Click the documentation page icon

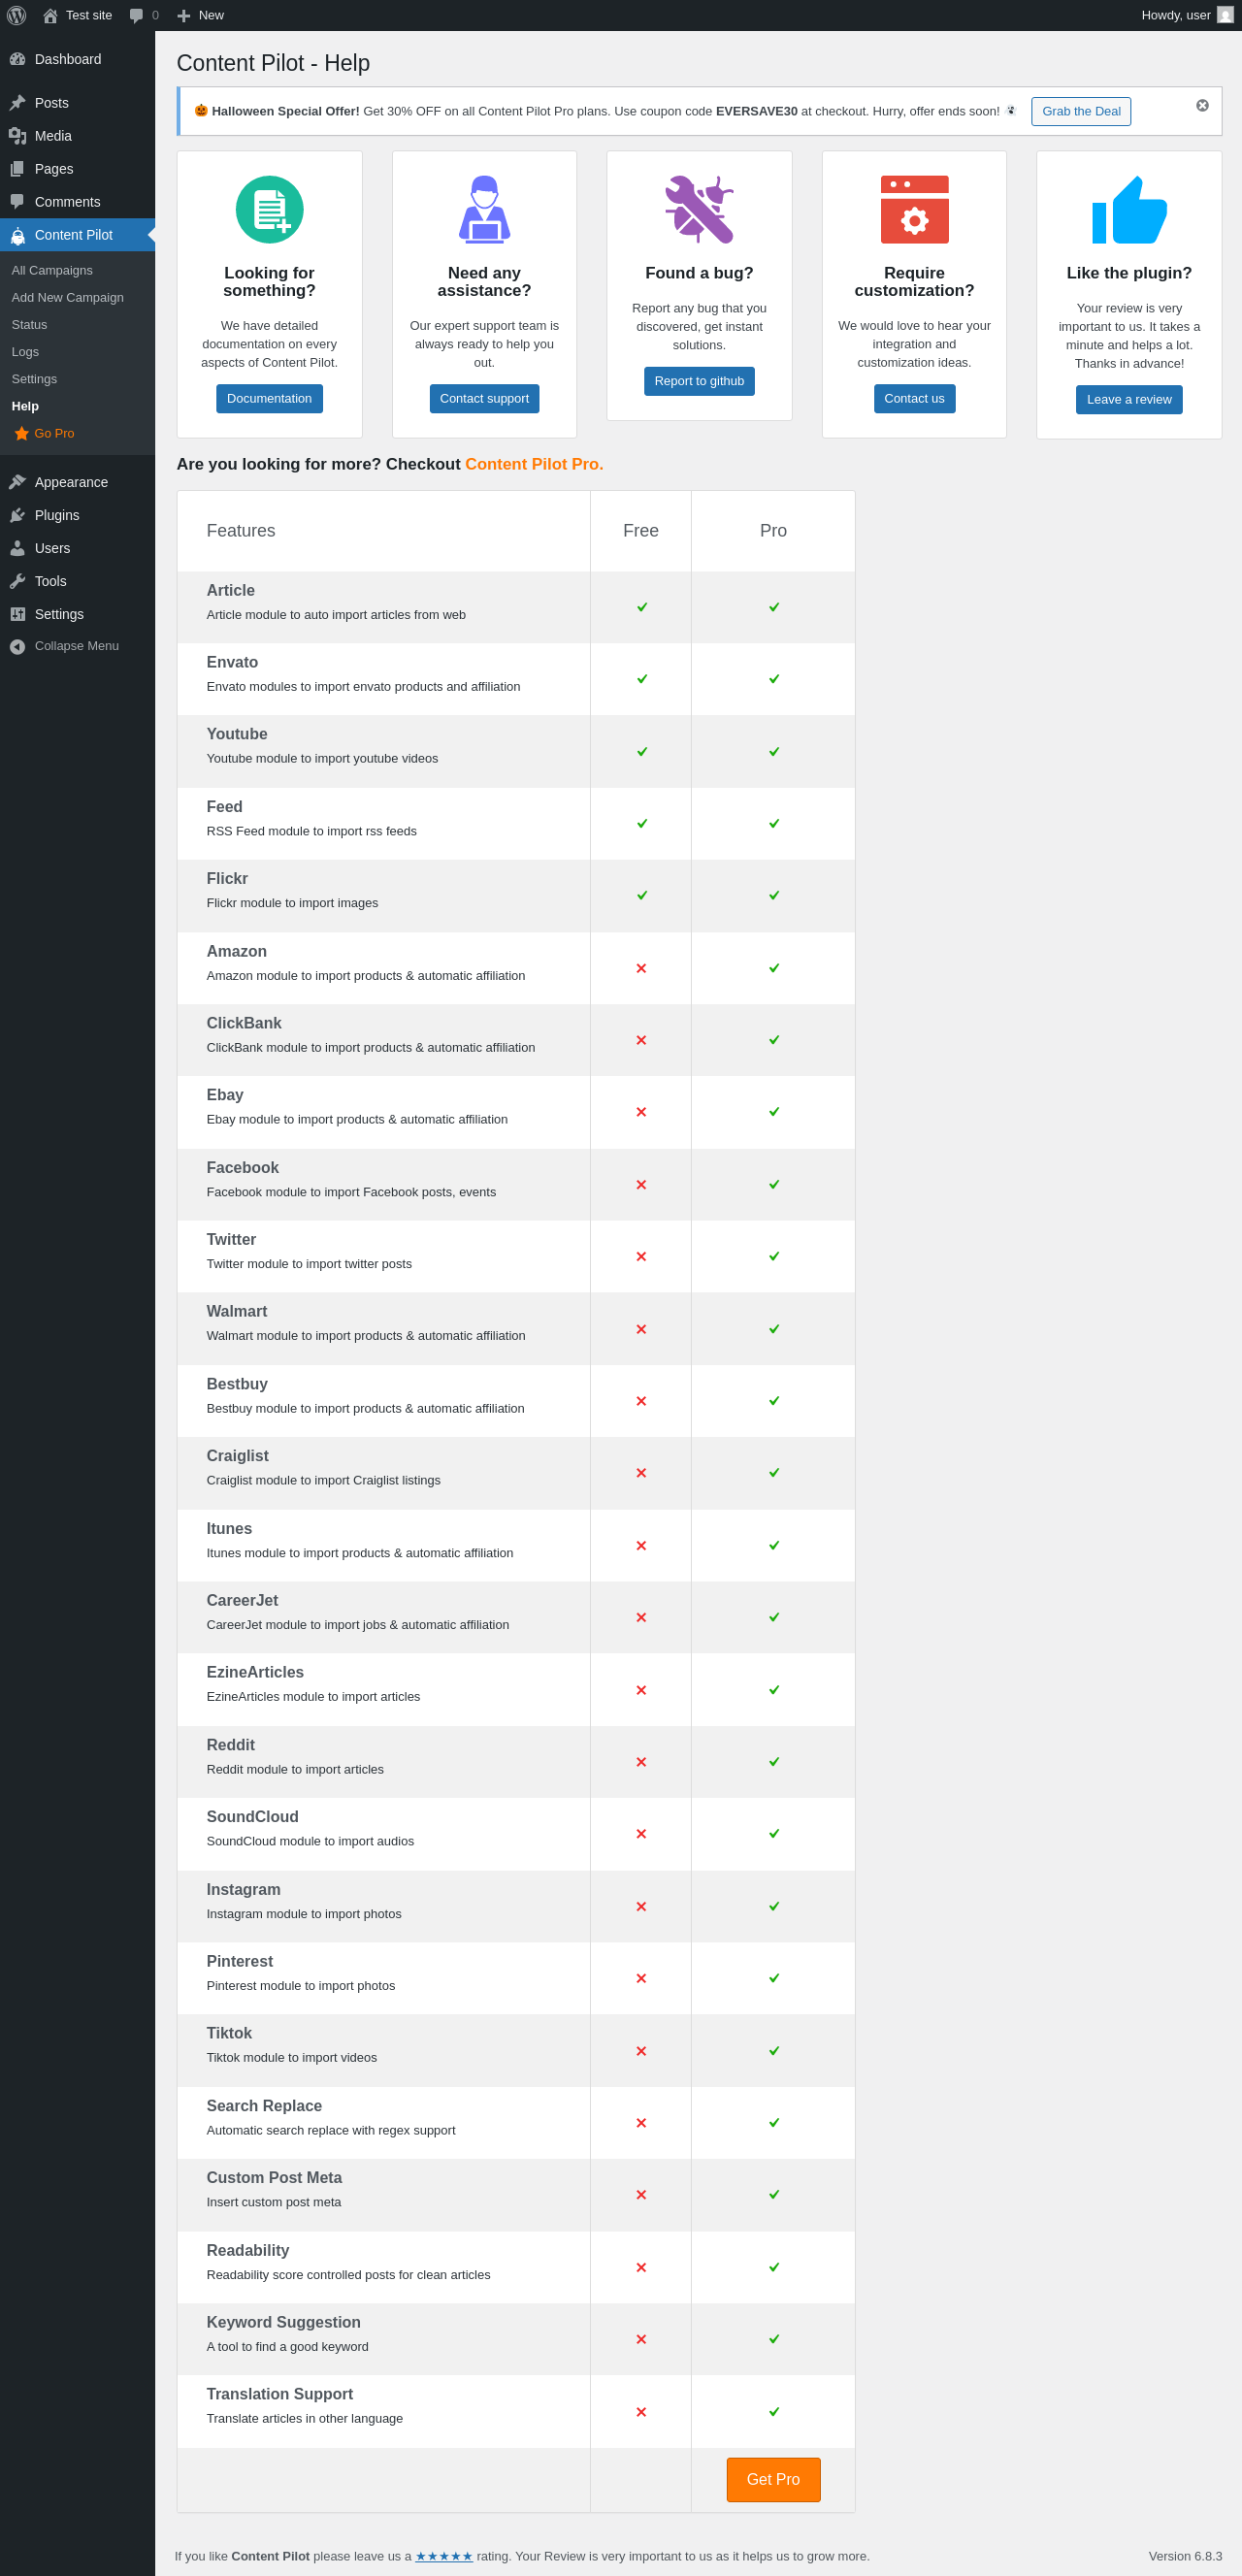[269, 209]
